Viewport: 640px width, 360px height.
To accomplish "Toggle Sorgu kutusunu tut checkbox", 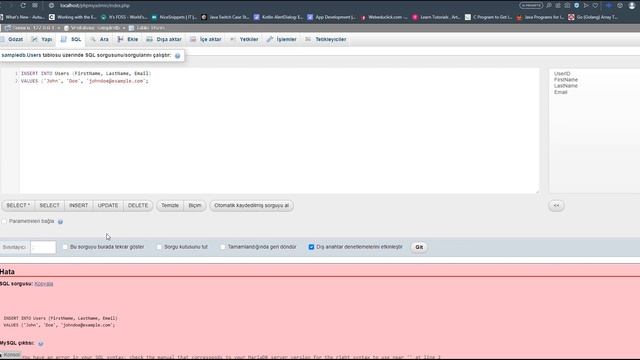I will coord(159,247).
